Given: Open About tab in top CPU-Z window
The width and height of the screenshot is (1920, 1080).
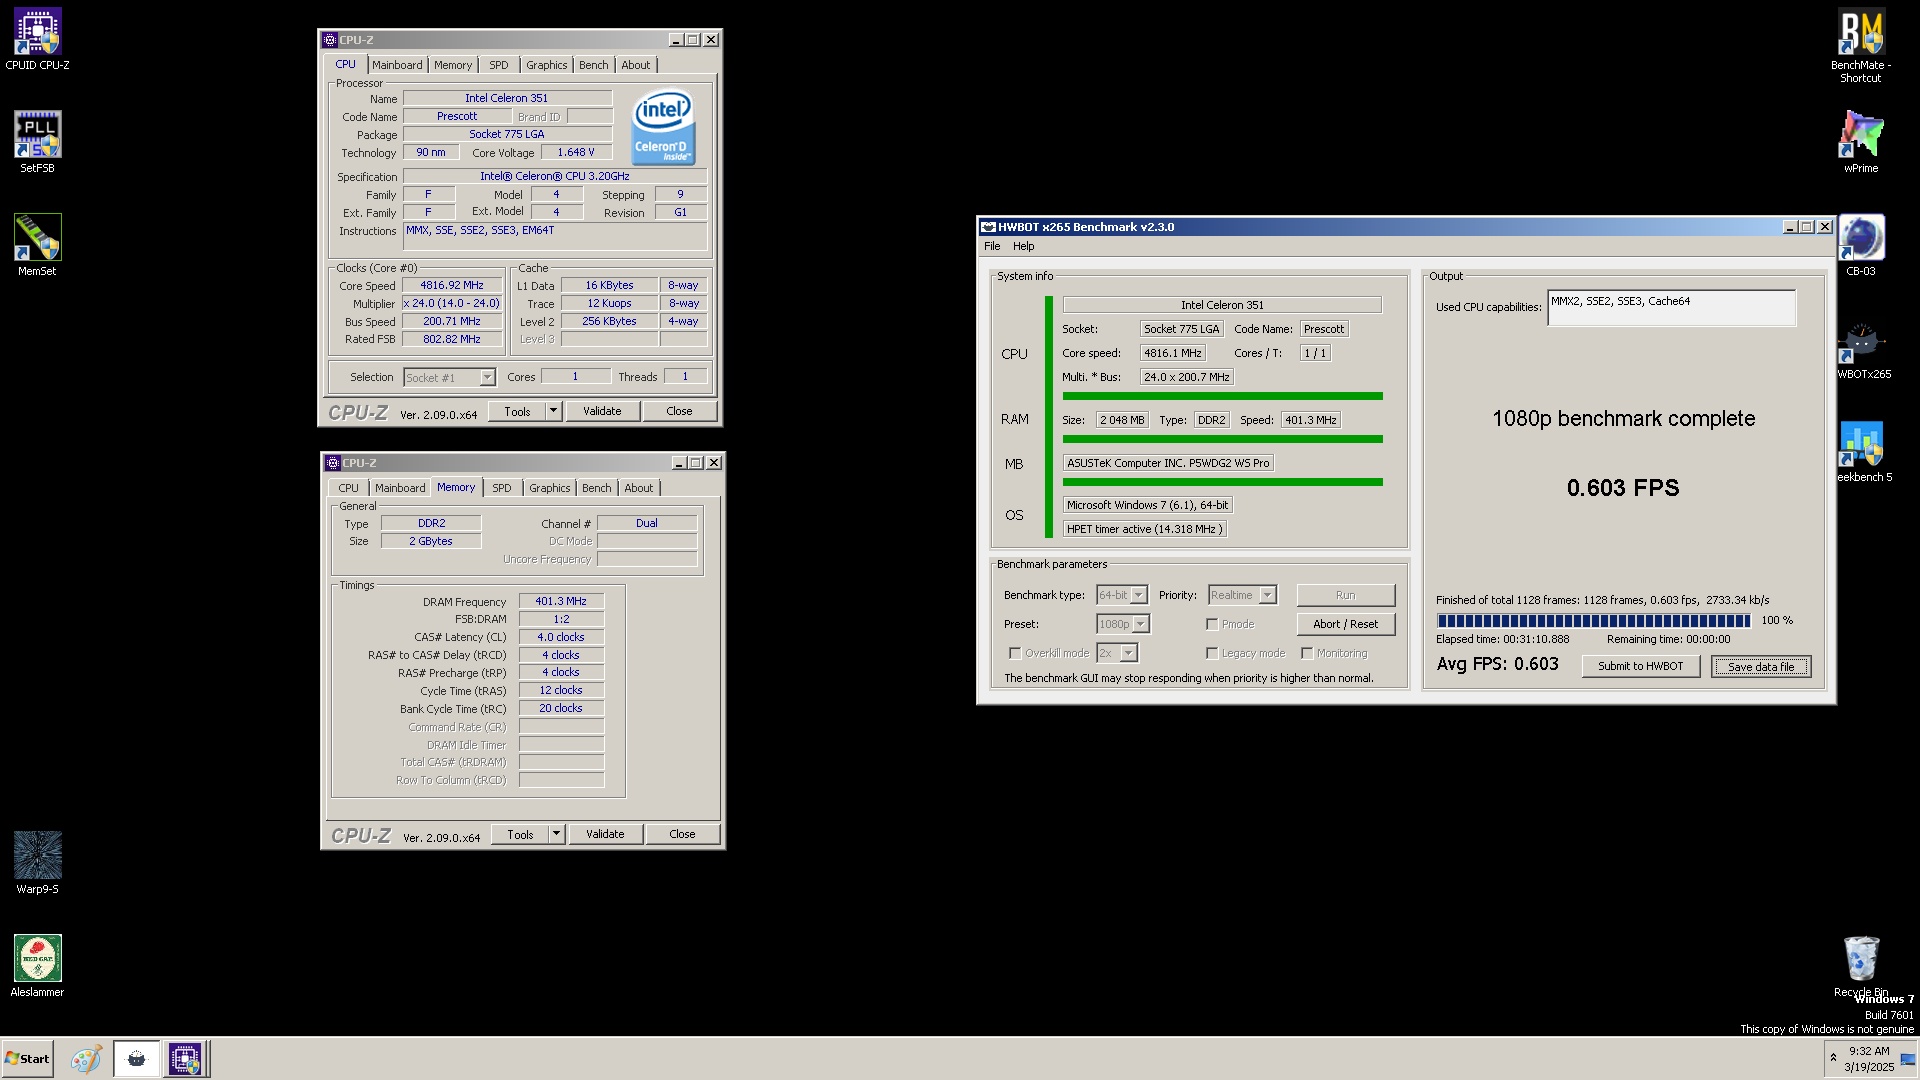Looking at the screenshot, I should pos(636,65).
